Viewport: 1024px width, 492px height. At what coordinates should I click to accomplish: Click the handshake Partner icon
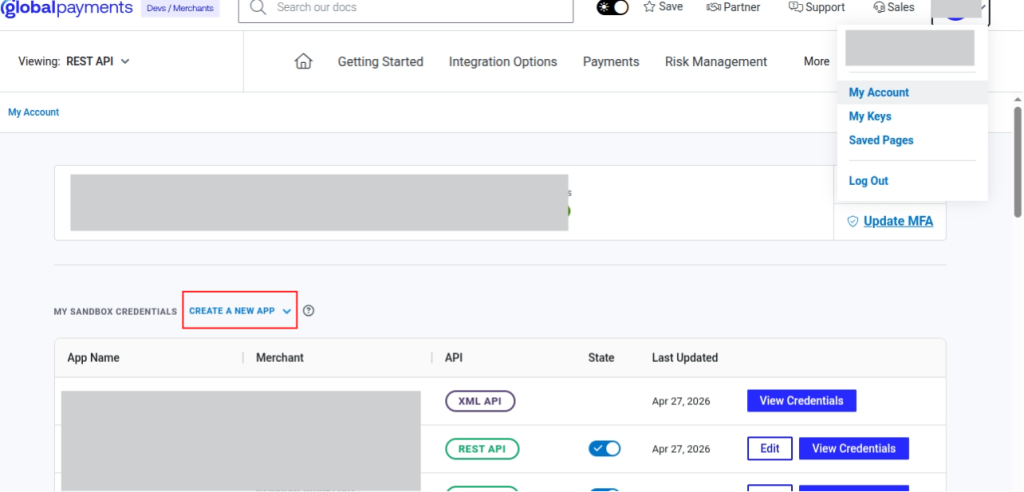(x=713, y=7)
